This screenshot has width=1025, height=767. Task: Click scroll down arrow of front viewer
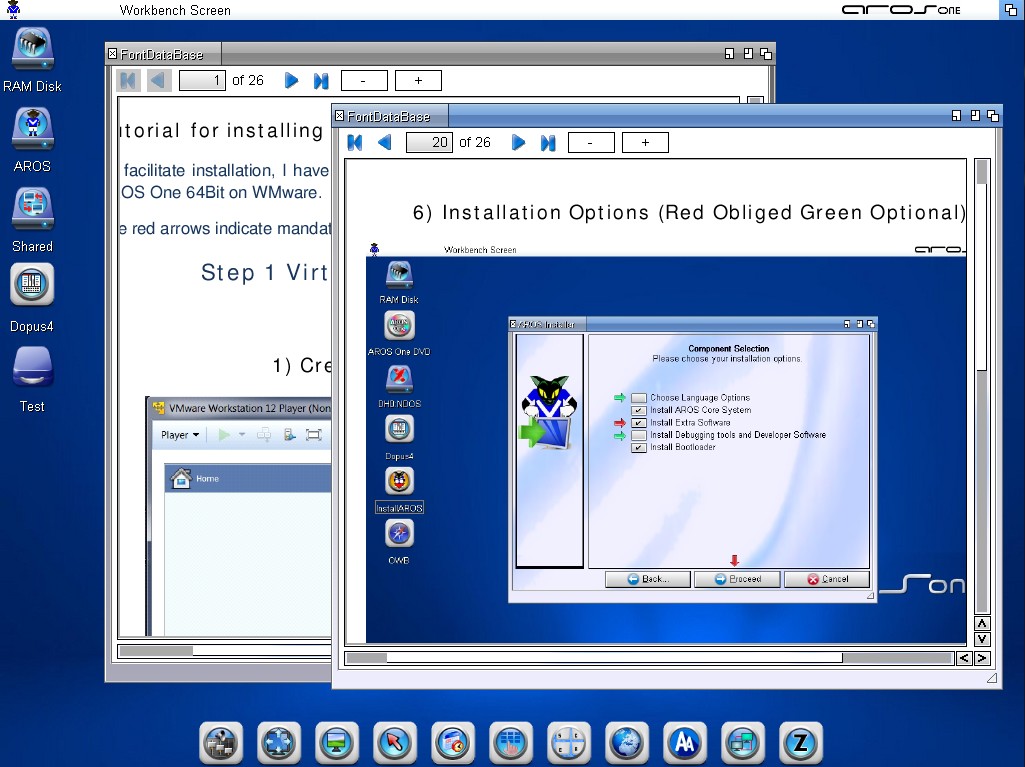tap(981, 639)
